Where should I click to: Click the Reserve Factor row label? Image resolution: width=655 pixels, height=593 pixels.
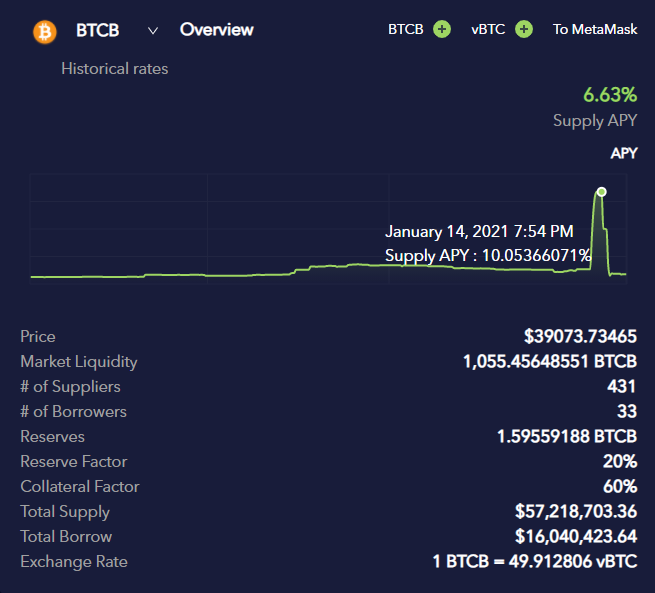tap(74, 461)
